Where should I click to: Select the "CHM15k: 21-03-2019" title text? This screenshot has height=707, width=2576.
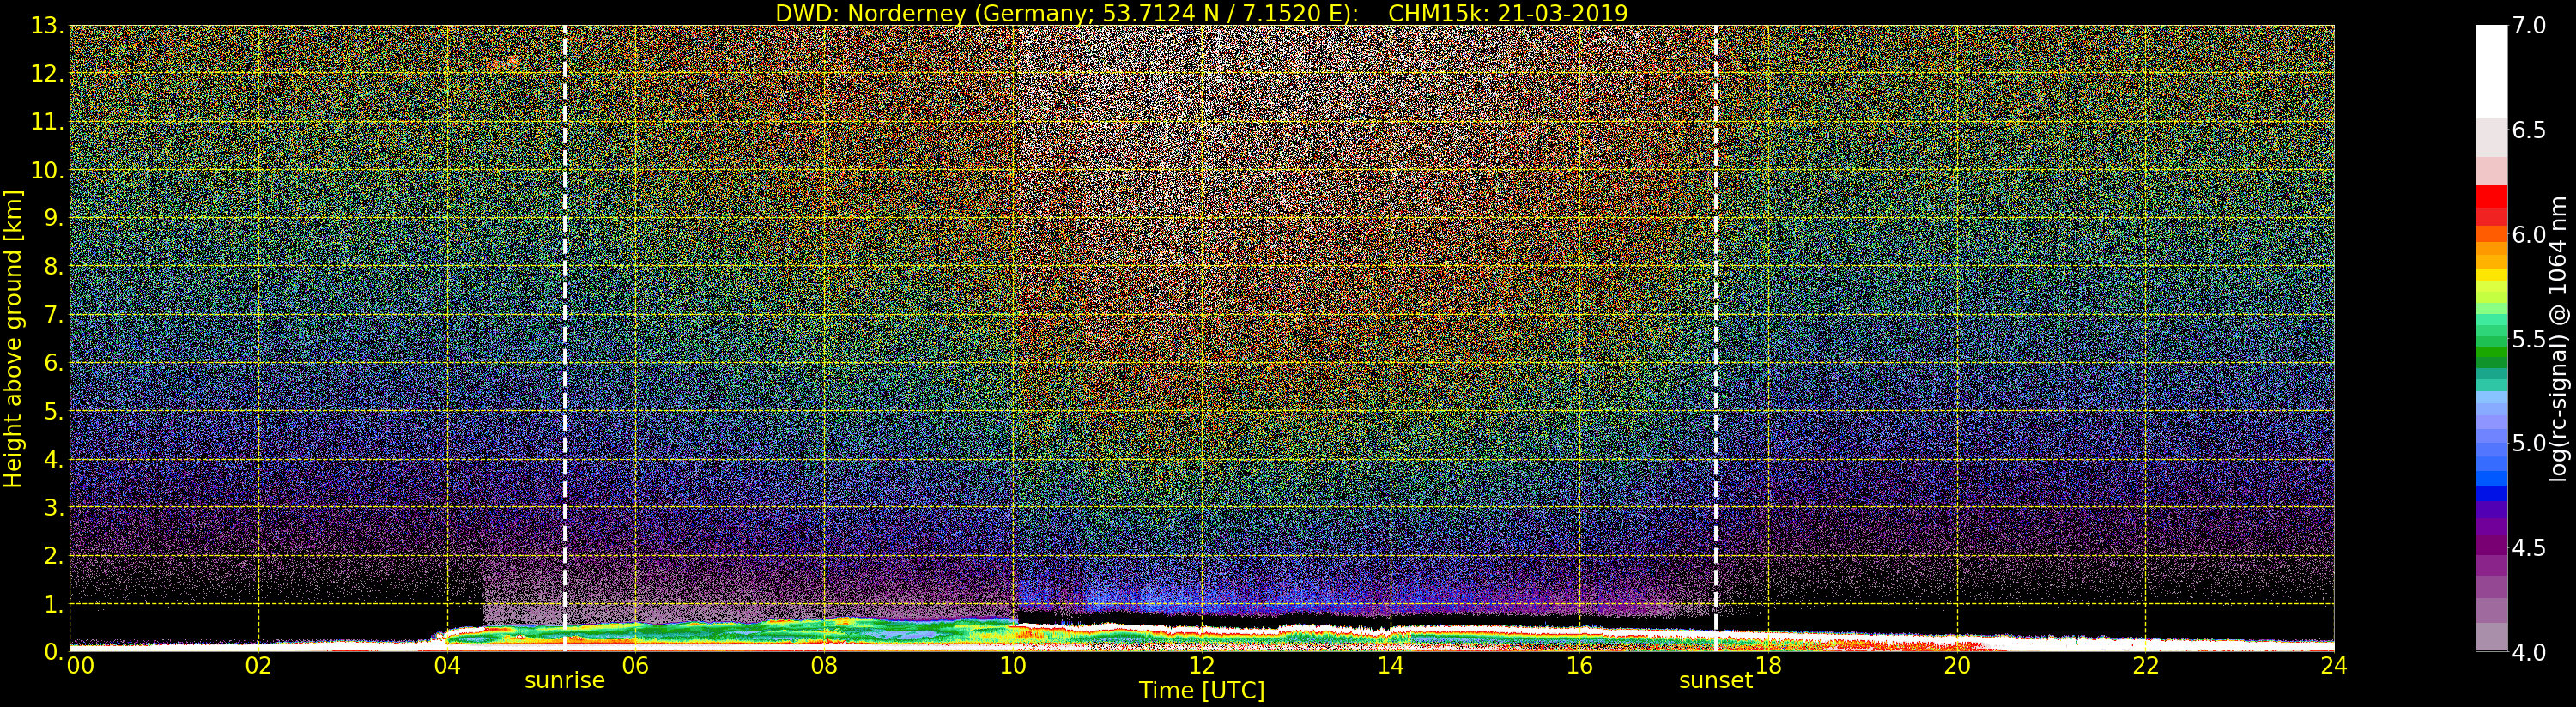coord(1508,13)
